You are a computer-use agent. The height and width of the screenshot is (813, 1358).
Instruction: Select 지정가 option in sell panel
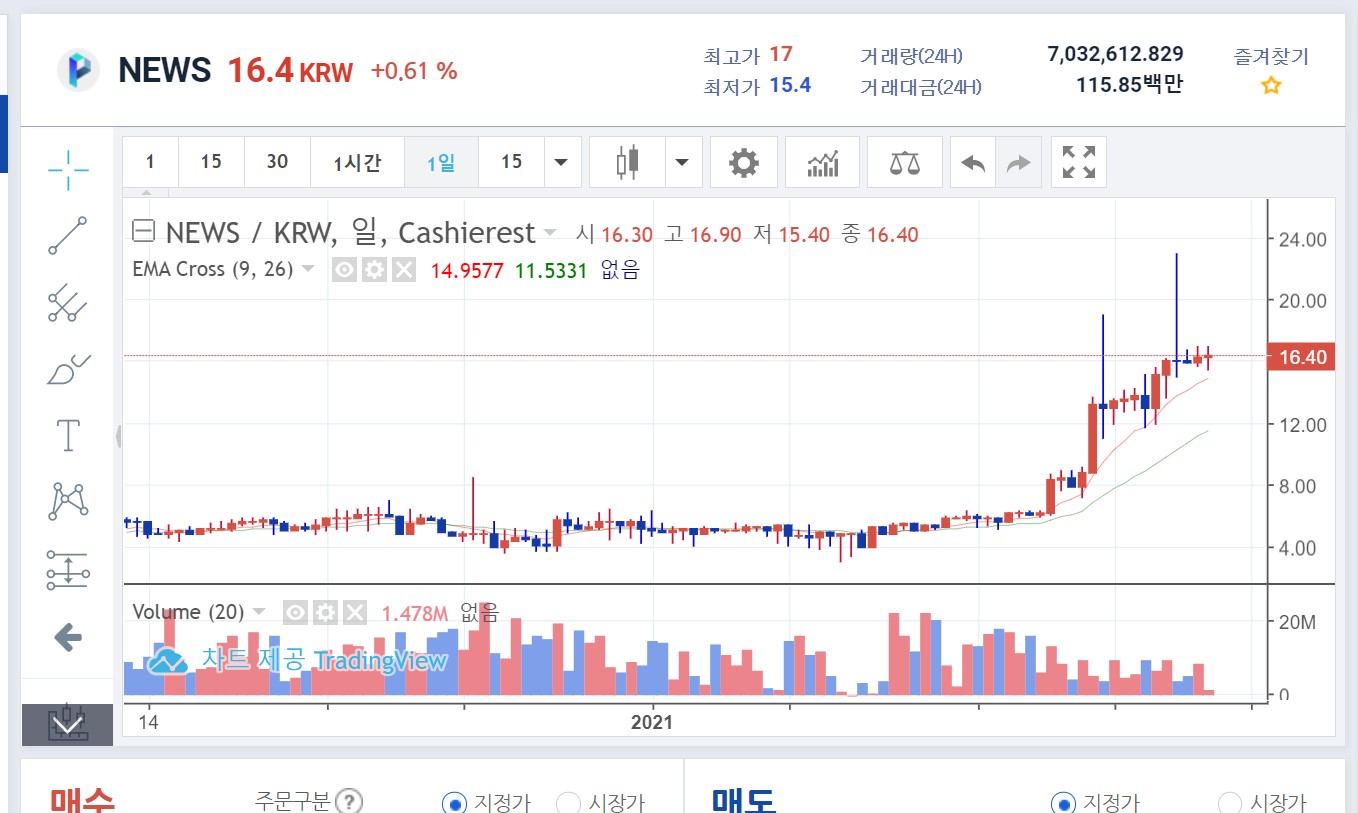[x=1064, y=803]
